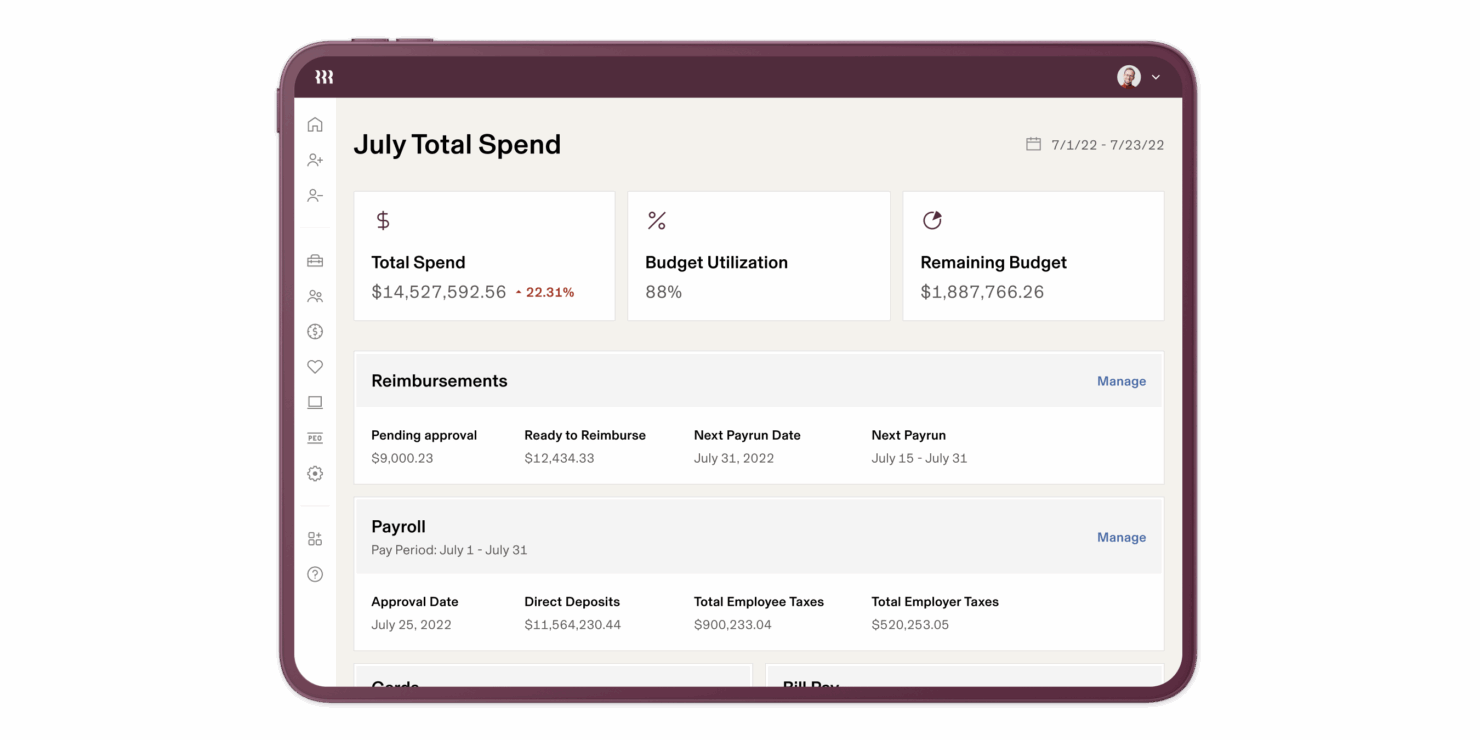Open the date range picker 7/1/22 - 7/23/22
This screenshot has width=1480, height=740.
1096,145
